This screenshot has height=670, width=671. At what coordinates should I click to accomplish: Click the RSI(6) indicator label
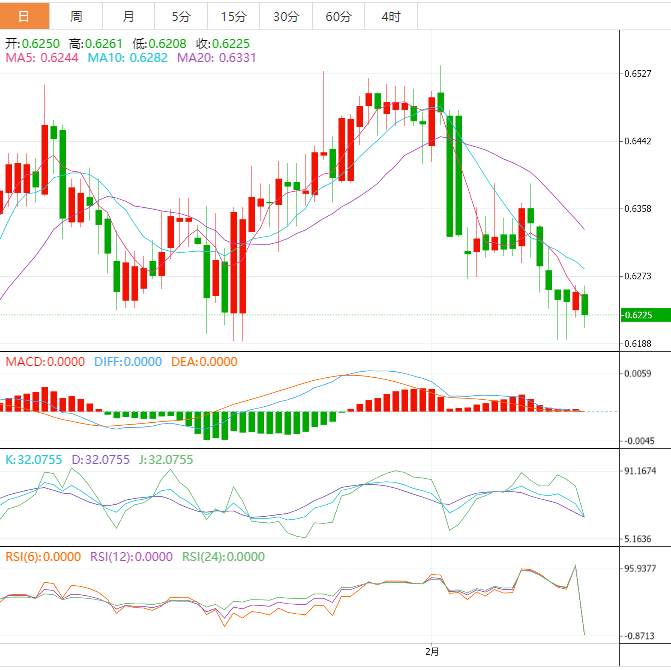point(42,557)
